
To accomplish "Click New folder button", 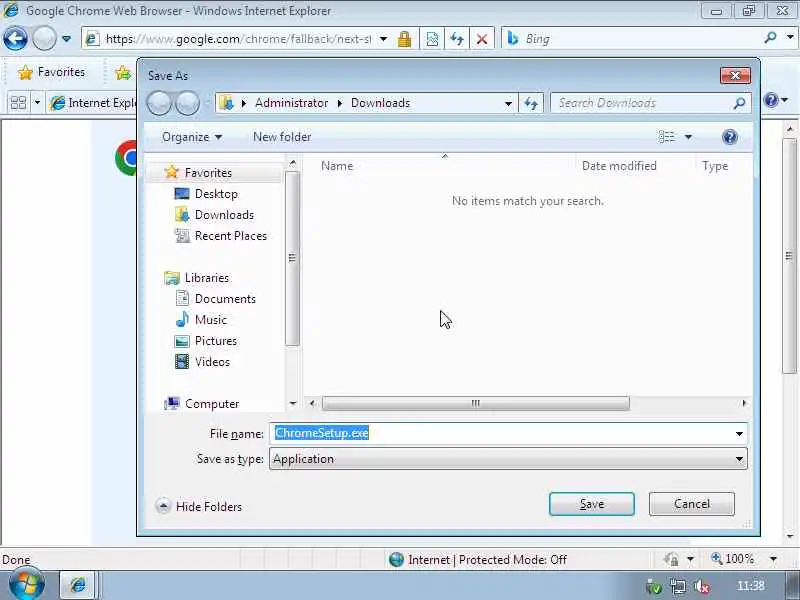I will coord(282,137).
